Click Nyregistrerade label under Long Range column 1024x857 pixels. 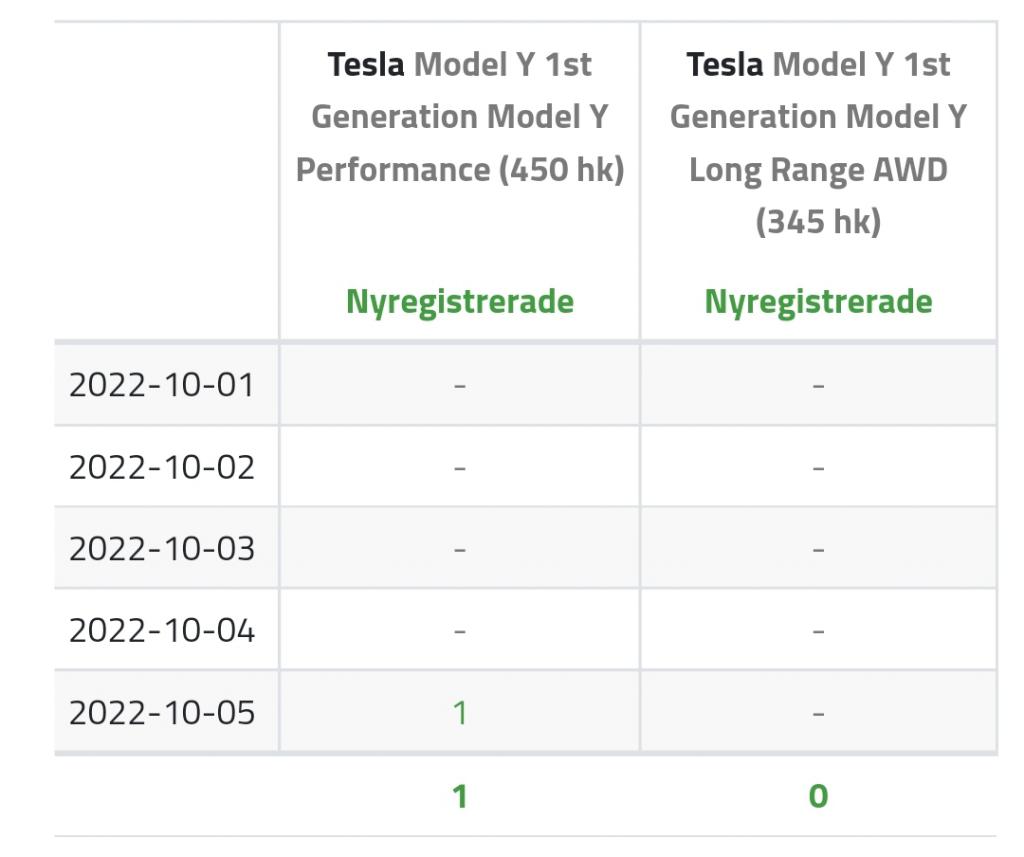(818, 302)
